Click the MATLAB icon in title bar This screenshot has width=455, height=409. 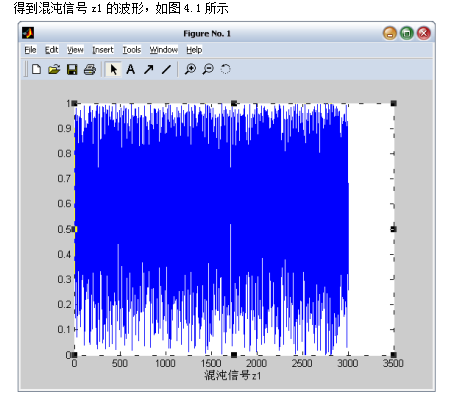tap(28, 33)
